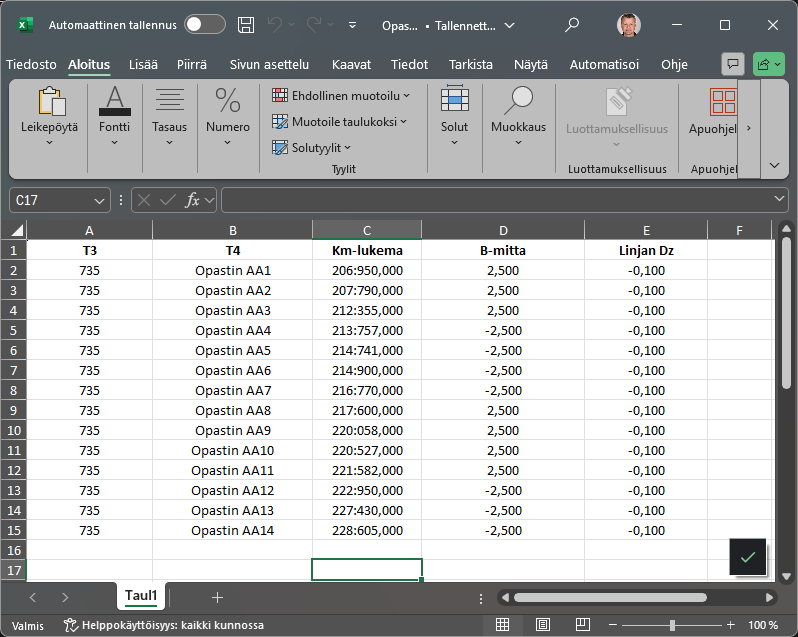Open the Fontti font group
798x637 pixels.
(114, 116)
